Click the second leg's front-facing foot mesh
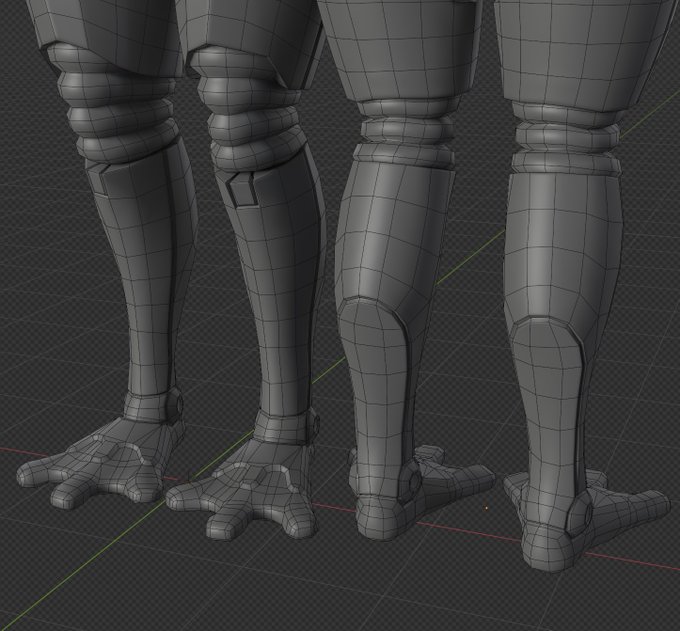 [x=244, y=490]
